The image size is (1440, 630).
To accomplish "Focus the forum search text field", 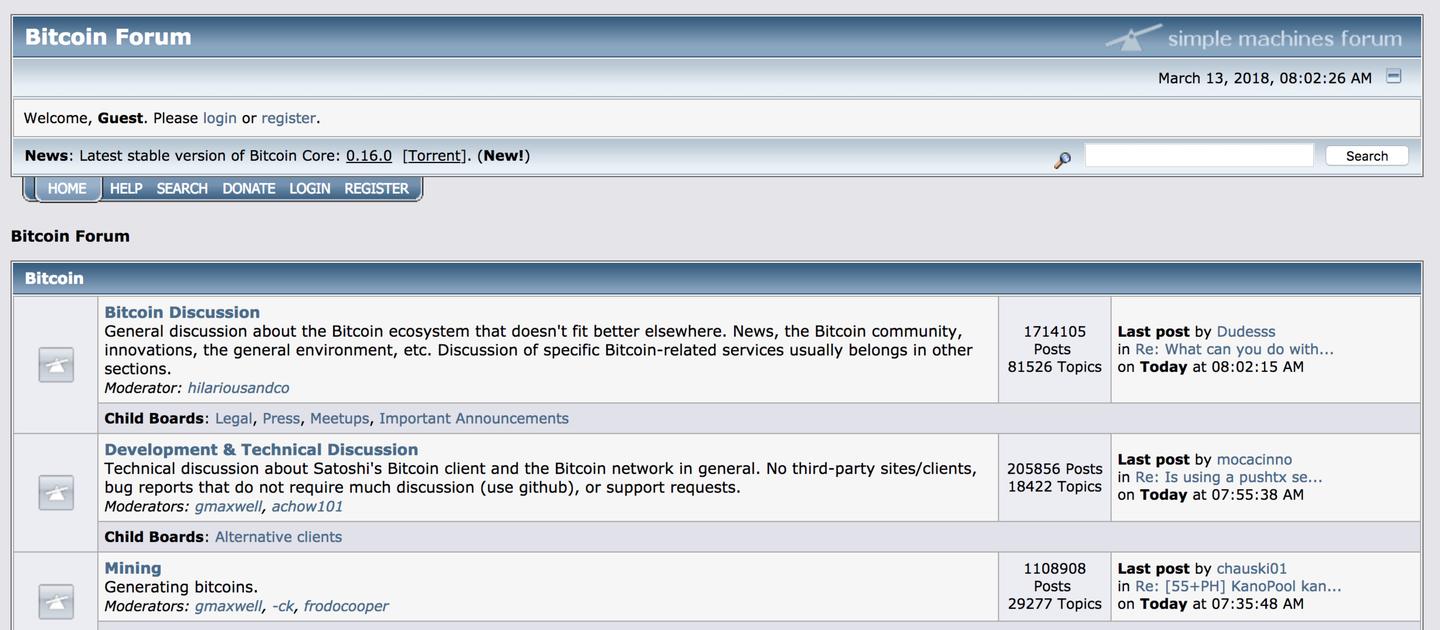I will pyautogui.click(x=1198, y=155).
